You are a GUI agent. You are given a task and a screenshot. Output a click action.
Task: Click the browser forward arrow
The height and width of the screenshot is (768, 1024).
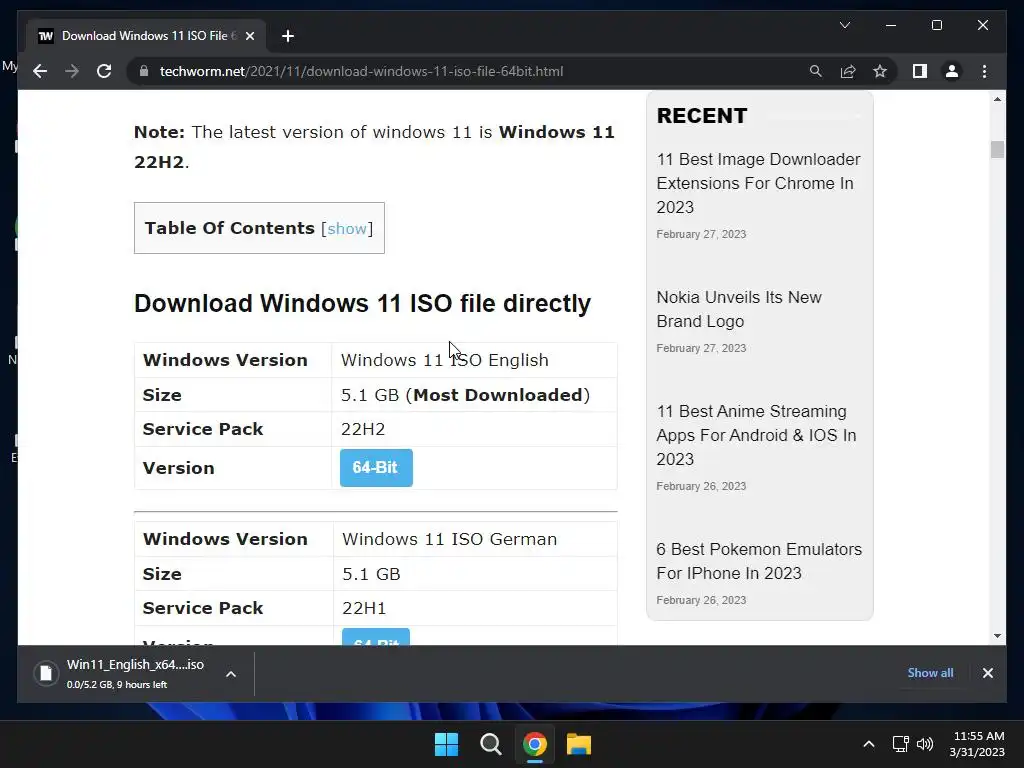(72, 71)
